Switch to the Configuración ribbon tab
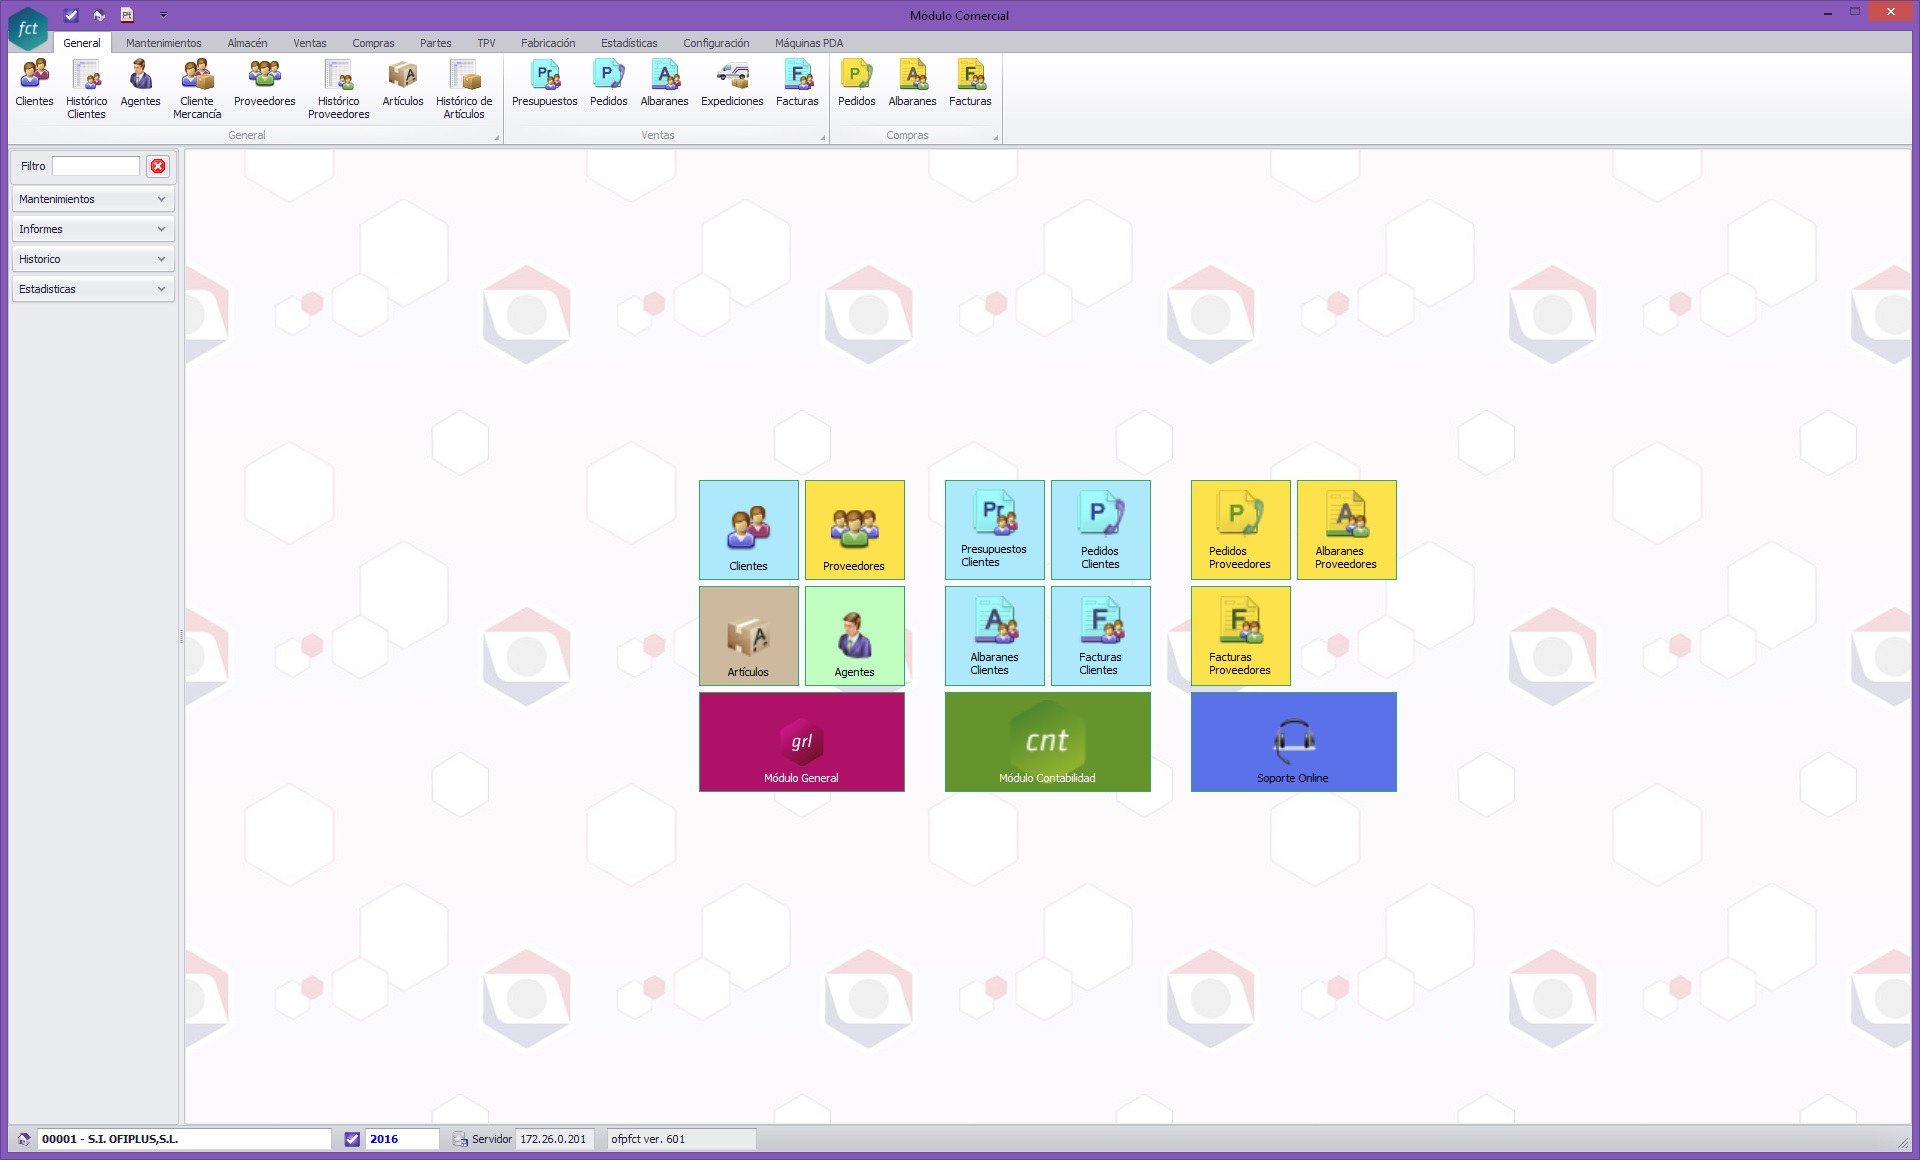The height and width of the screenshot is (1160, 1920). (x=716, y=43)
